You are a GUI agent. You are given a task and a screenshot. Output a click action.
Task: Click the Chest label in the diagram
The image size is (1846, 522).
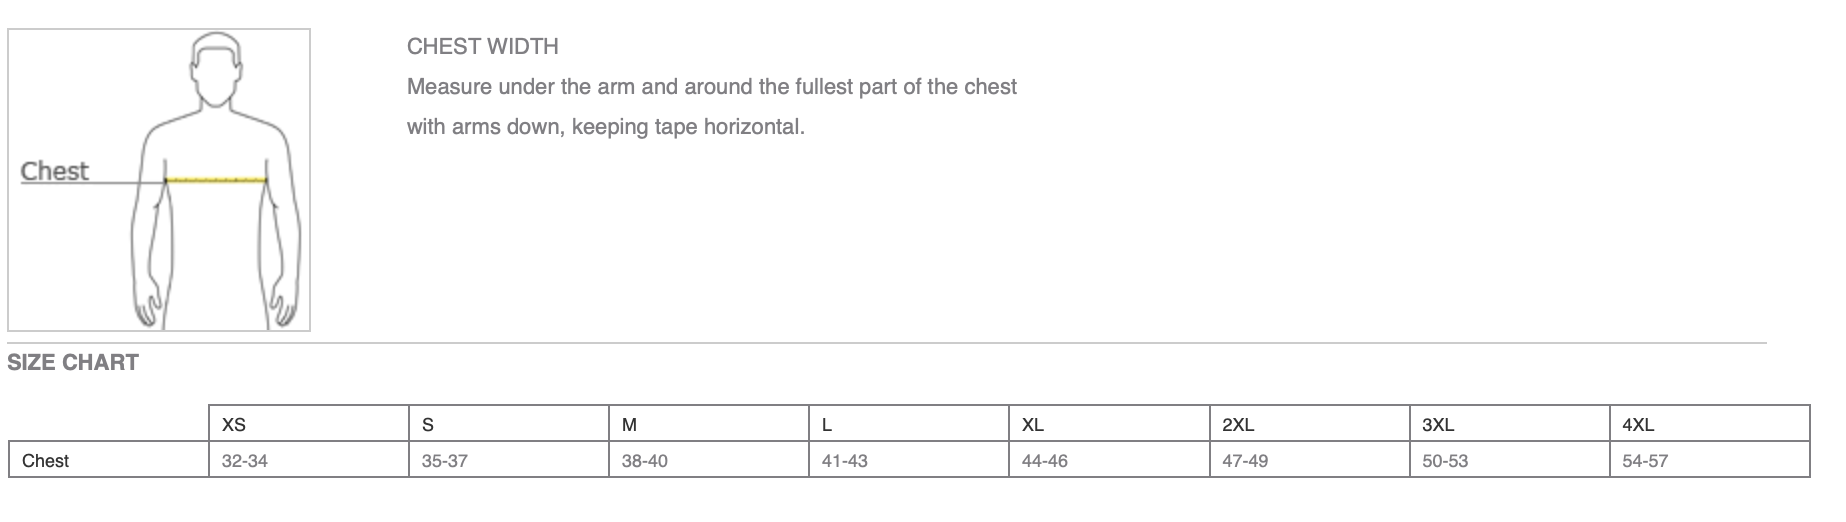point(55,171)
